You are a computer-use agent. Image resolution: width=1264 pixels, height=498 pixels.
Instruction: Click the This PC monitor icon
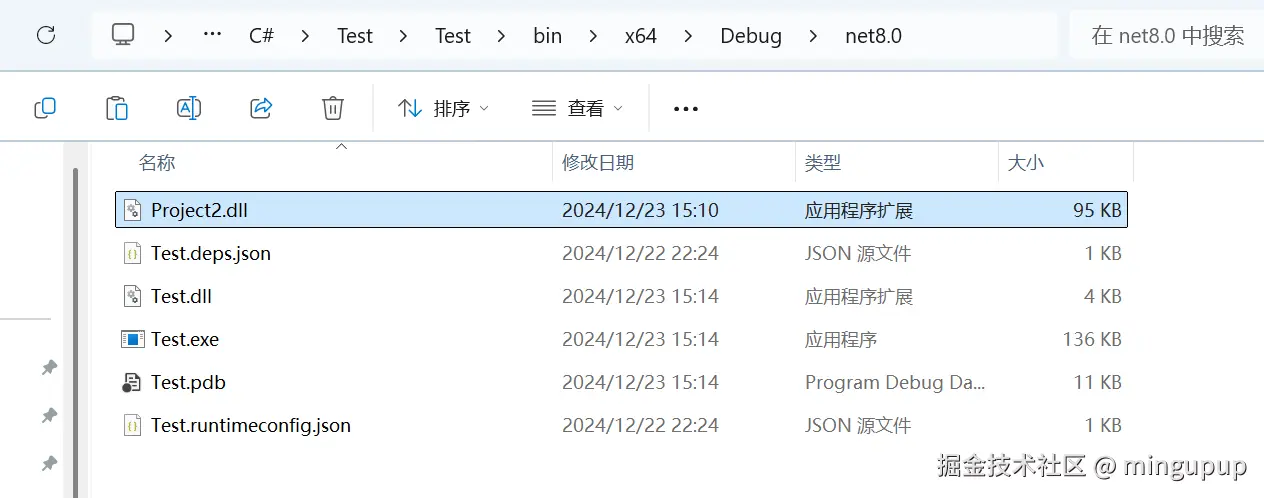pos(123,36)
